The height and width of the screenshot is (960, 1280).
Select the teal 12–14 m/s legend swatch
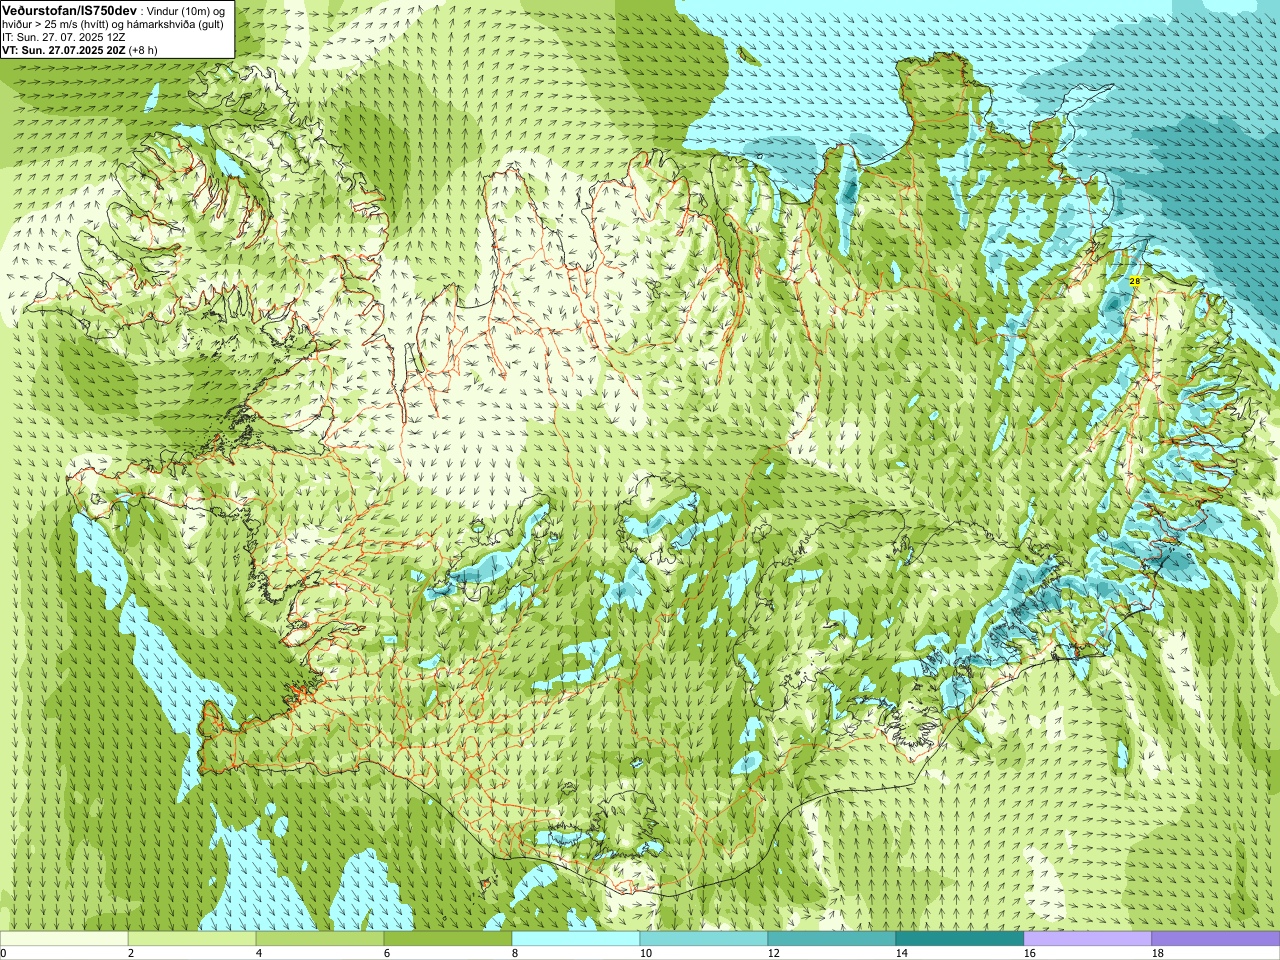[832, 939]
